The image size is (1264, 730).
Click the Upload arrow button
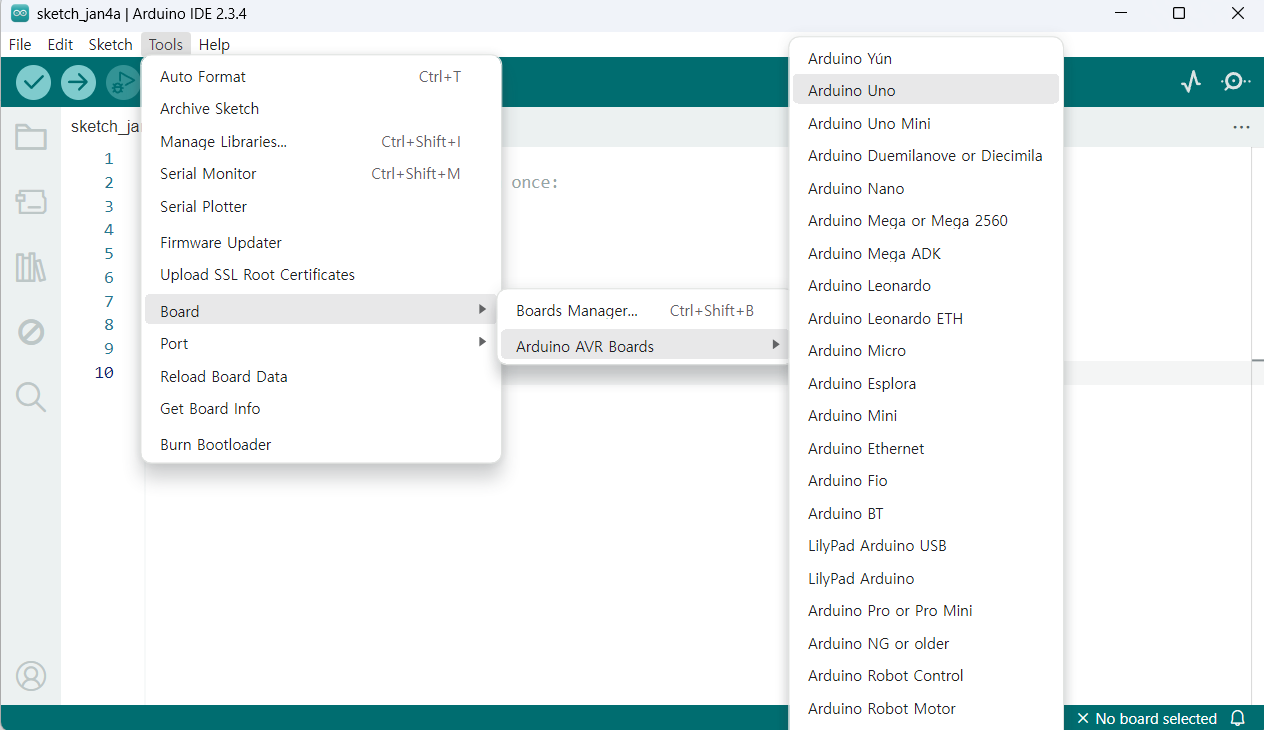point(78,82)
